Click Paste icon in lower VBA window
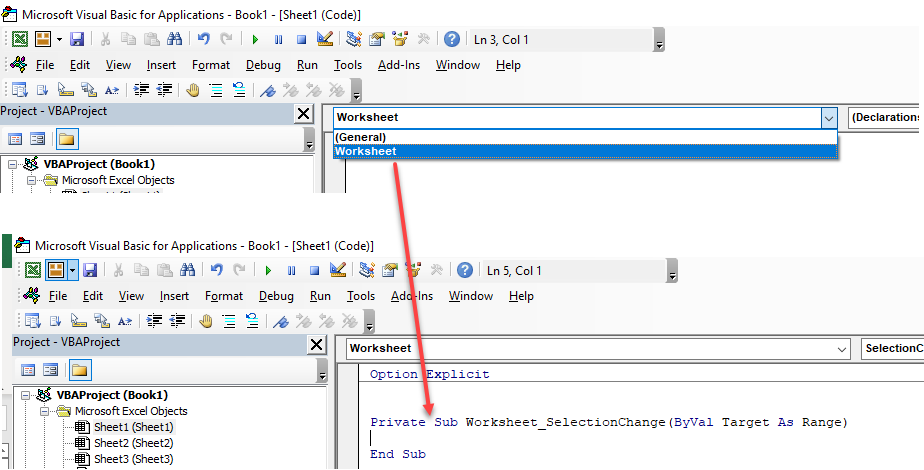Viewport: 924px width, 470px height. 164,270
